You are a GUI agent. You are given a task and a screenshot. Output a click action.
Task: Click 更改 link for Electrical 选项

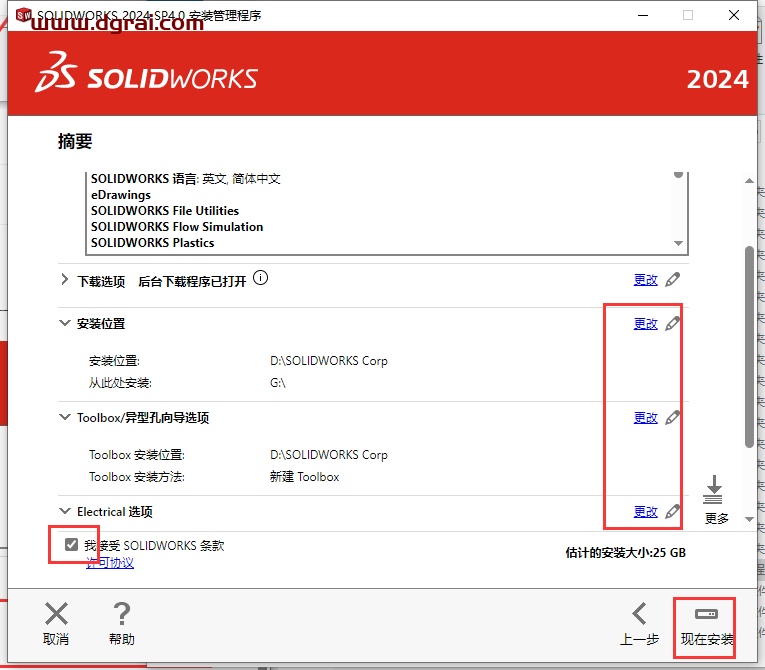[645, 511]
